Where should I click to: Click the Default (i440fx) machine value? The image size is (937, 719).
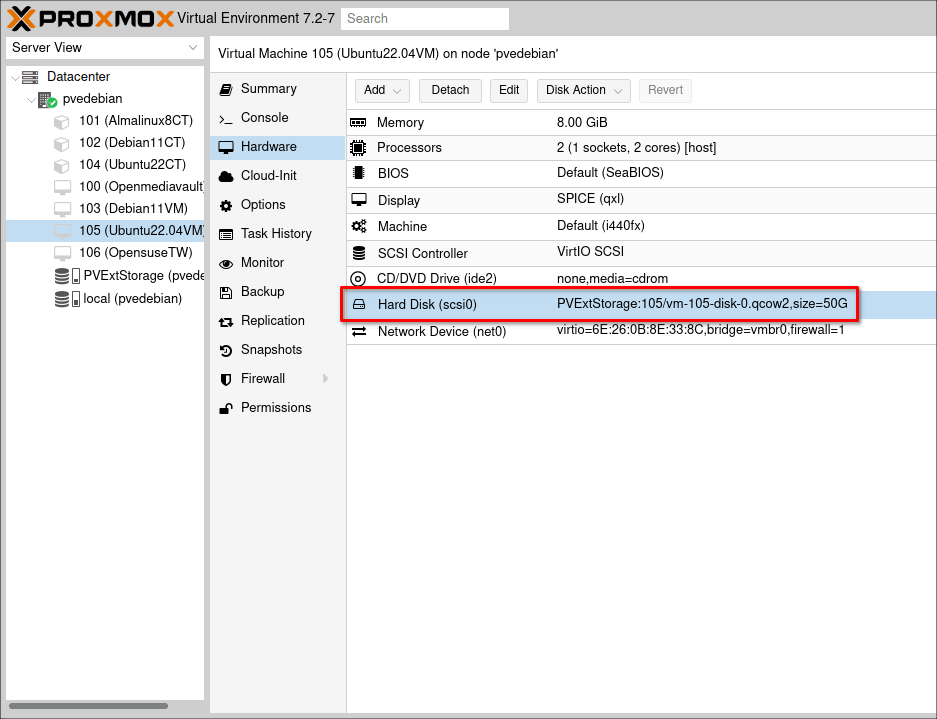coord(601,226)
